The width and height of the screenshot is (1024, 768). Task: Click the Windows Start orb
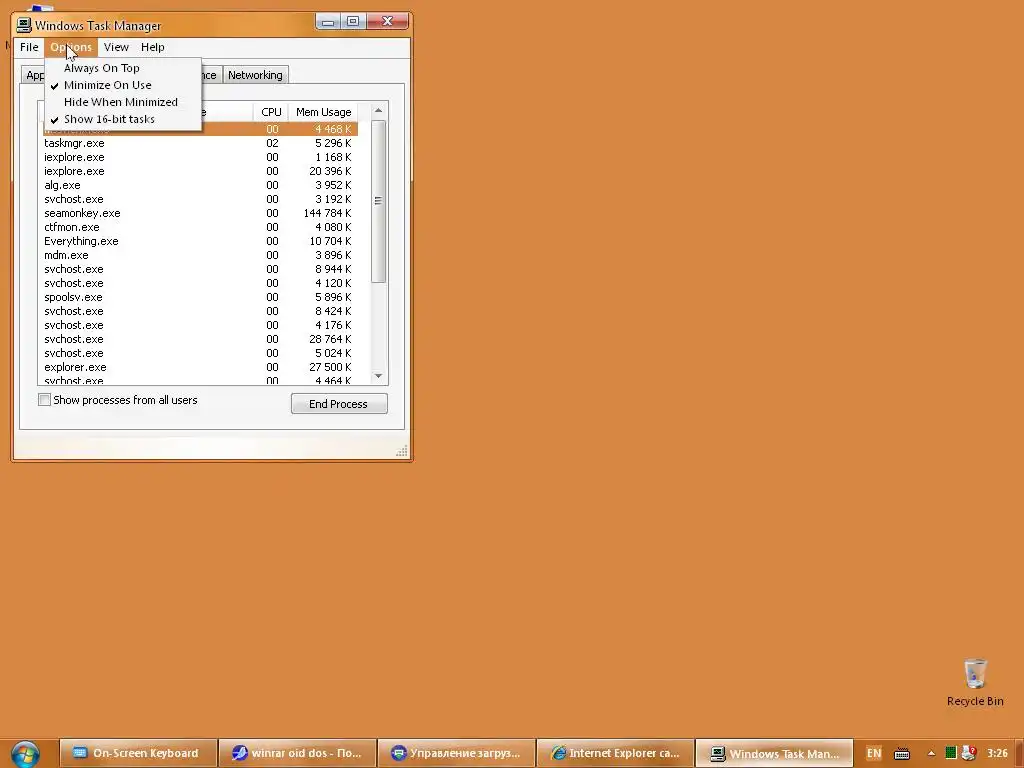pyautogui.click(x=25, y=754)
